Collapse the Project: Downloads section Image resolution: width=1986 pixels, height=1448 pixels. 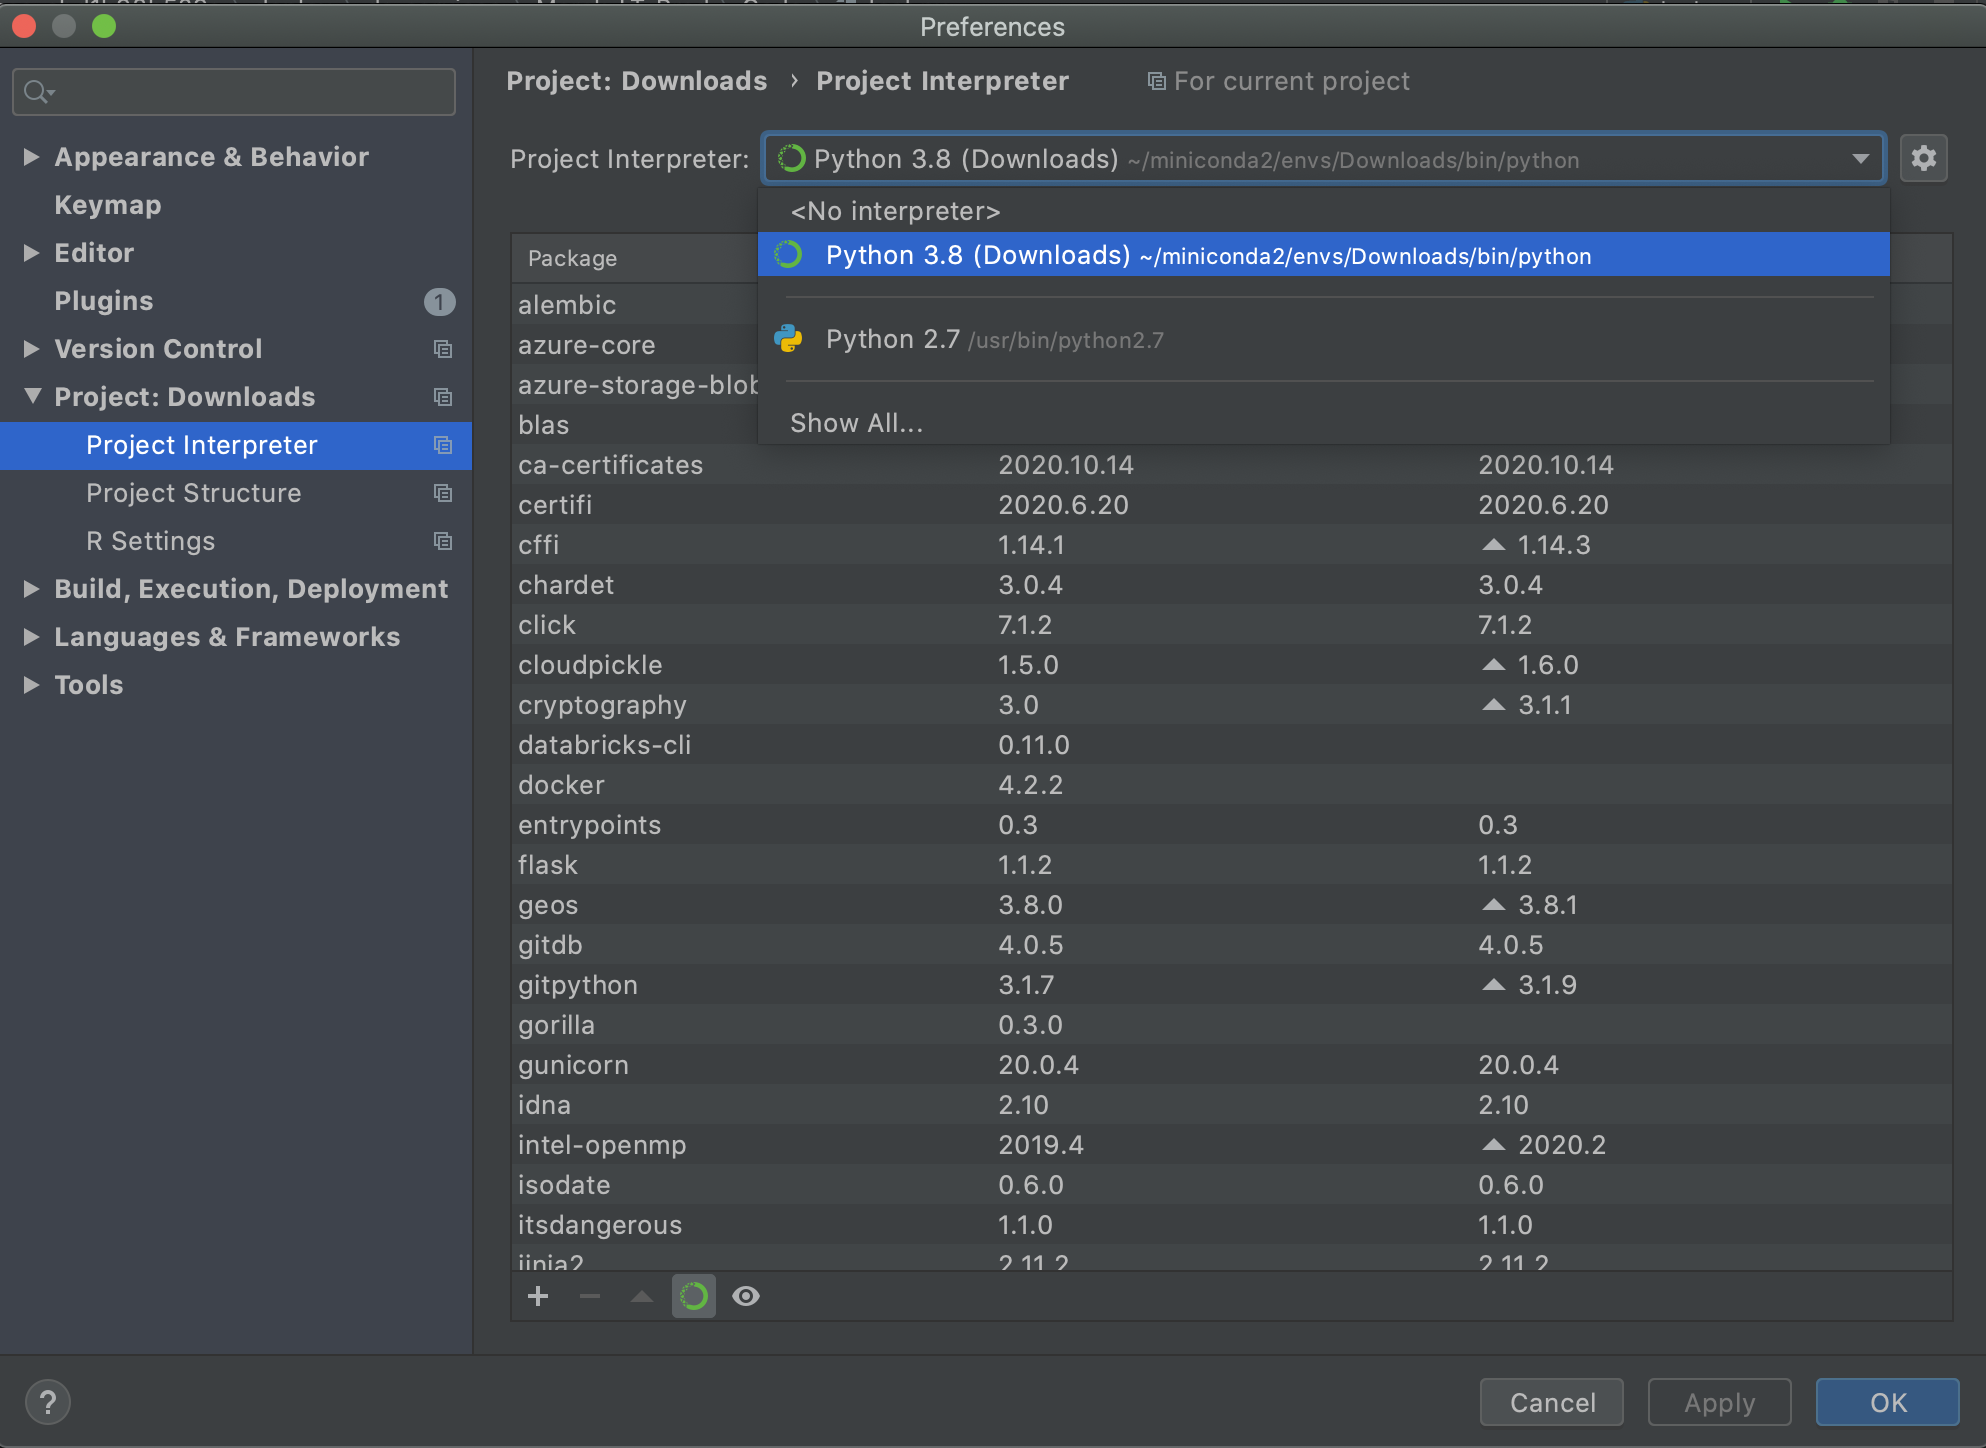32,396
